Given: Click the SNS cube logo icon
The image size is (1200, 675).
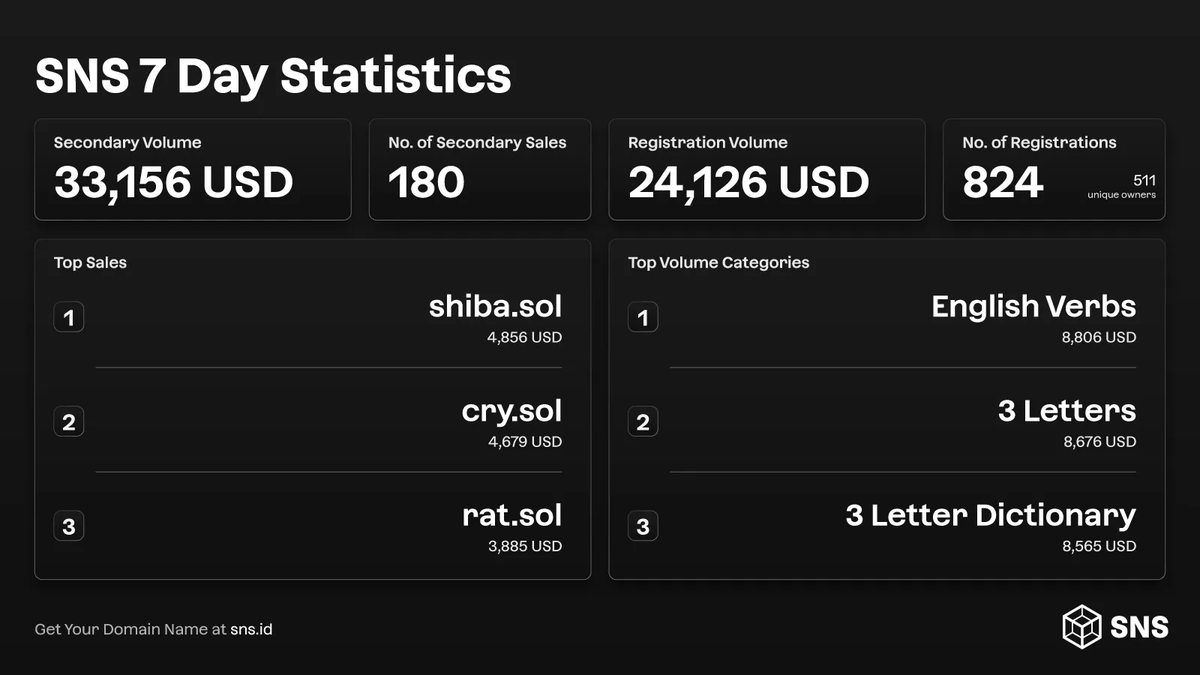Looking at the screenshot, I should pos(1082,626).
